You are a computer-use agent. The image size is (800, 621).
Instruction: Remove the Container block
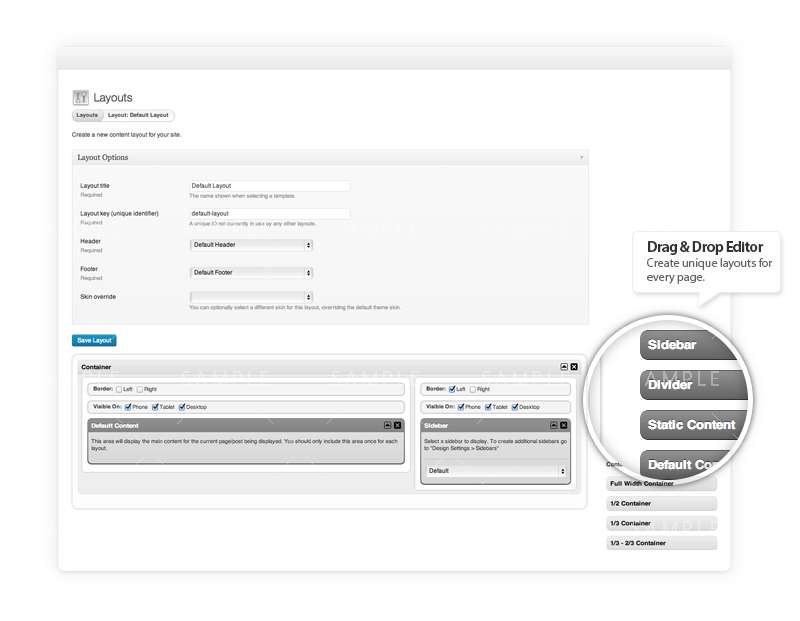574,367
